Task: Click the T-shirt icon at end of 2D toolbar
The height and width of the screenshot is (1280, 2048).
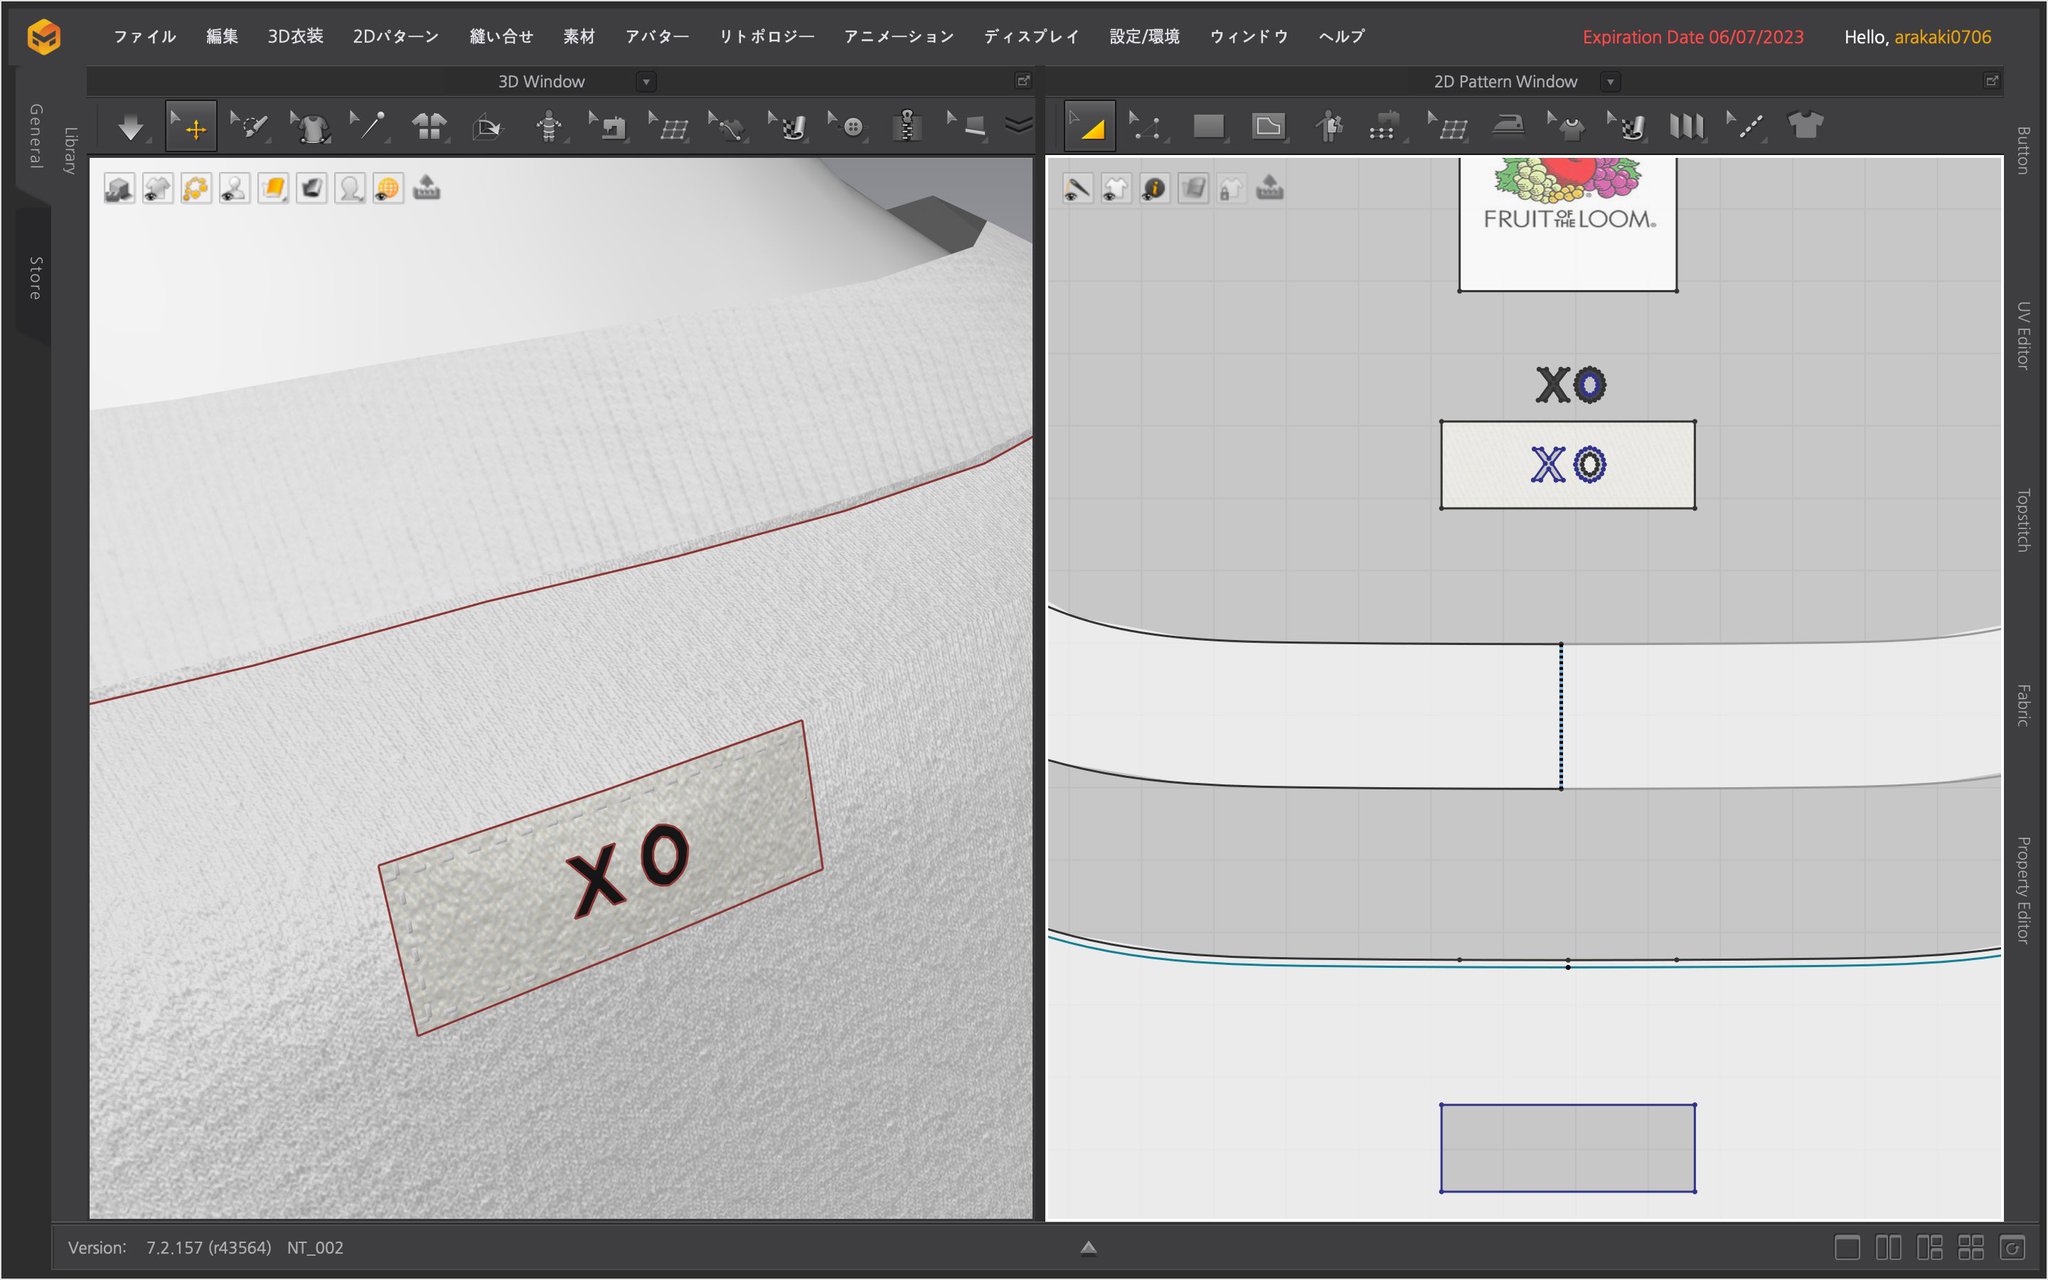Action: (1805, 126)
